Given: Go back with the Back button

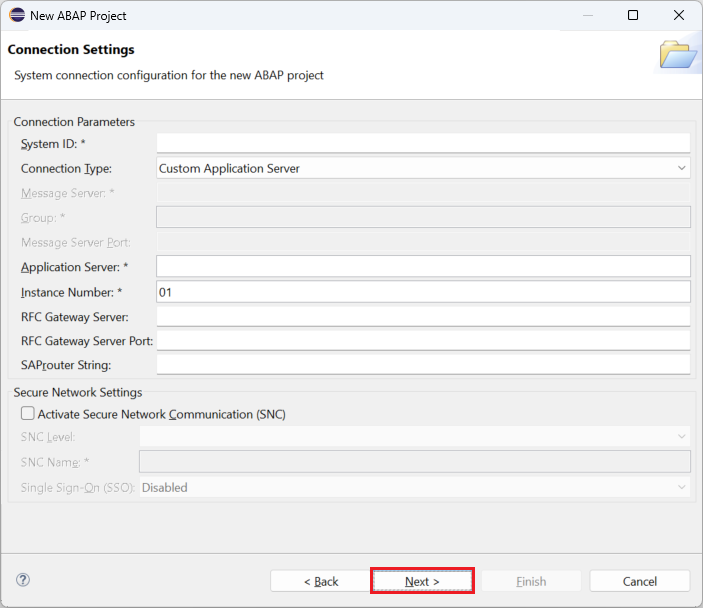Looking at the screenshot, I should pyautogui.click(x=320, y=581).
